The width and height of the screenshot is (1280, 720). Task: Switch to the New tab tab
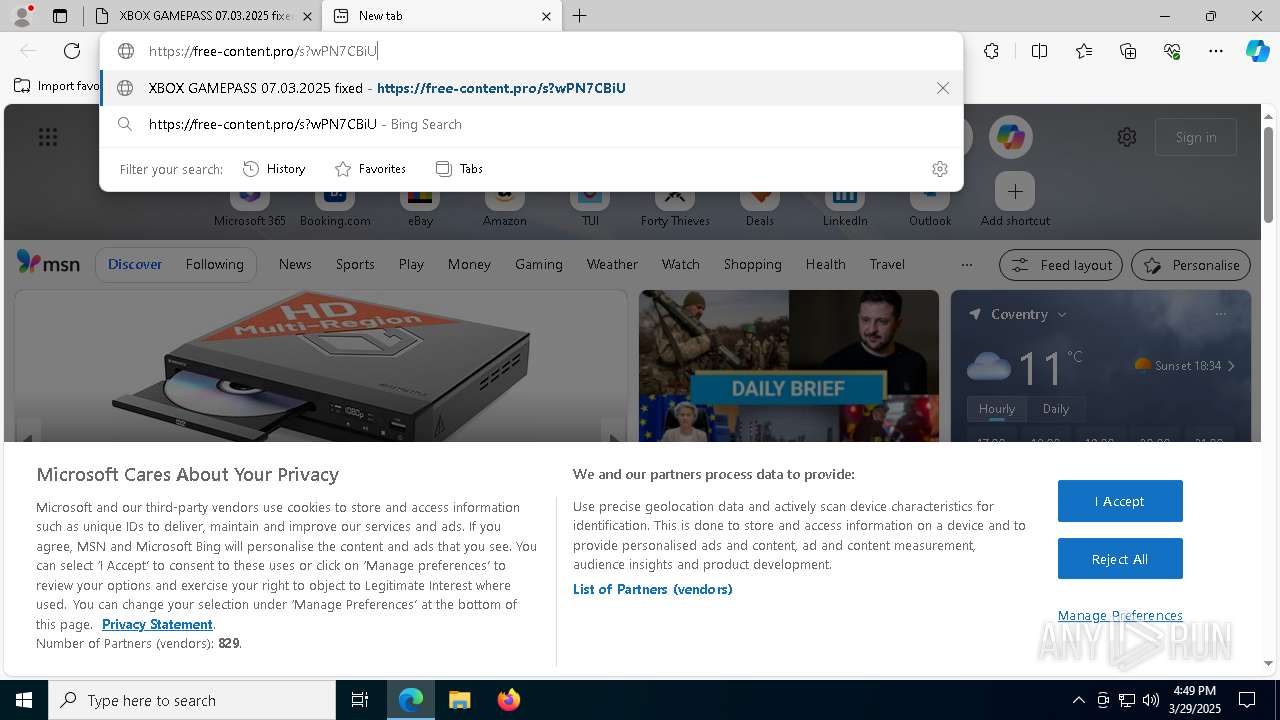pyautogui.click(x=440, y=16)
